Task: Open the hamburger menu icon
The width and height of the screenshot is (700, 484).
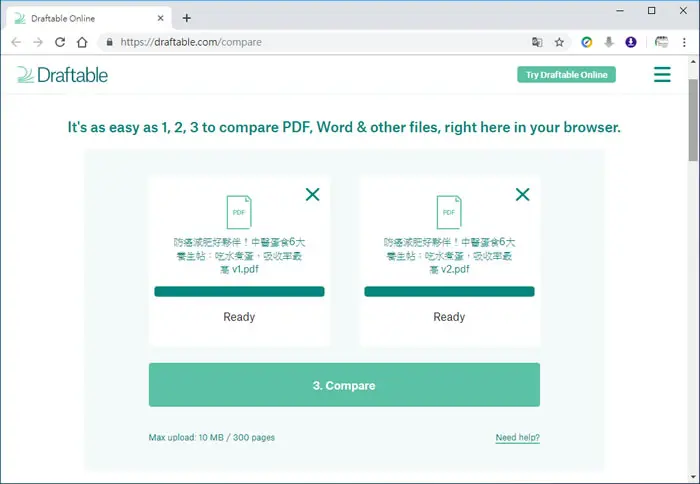Action: tap(662, 75)
